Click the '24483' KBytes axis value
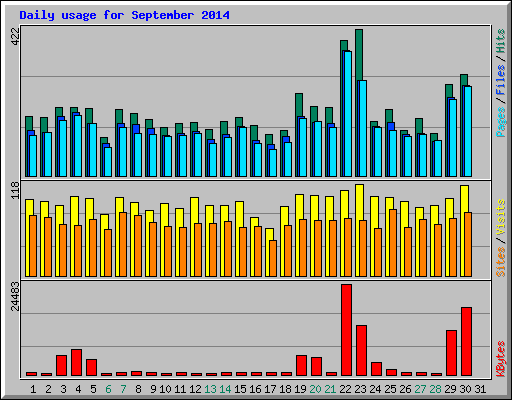 pos(15,296)
